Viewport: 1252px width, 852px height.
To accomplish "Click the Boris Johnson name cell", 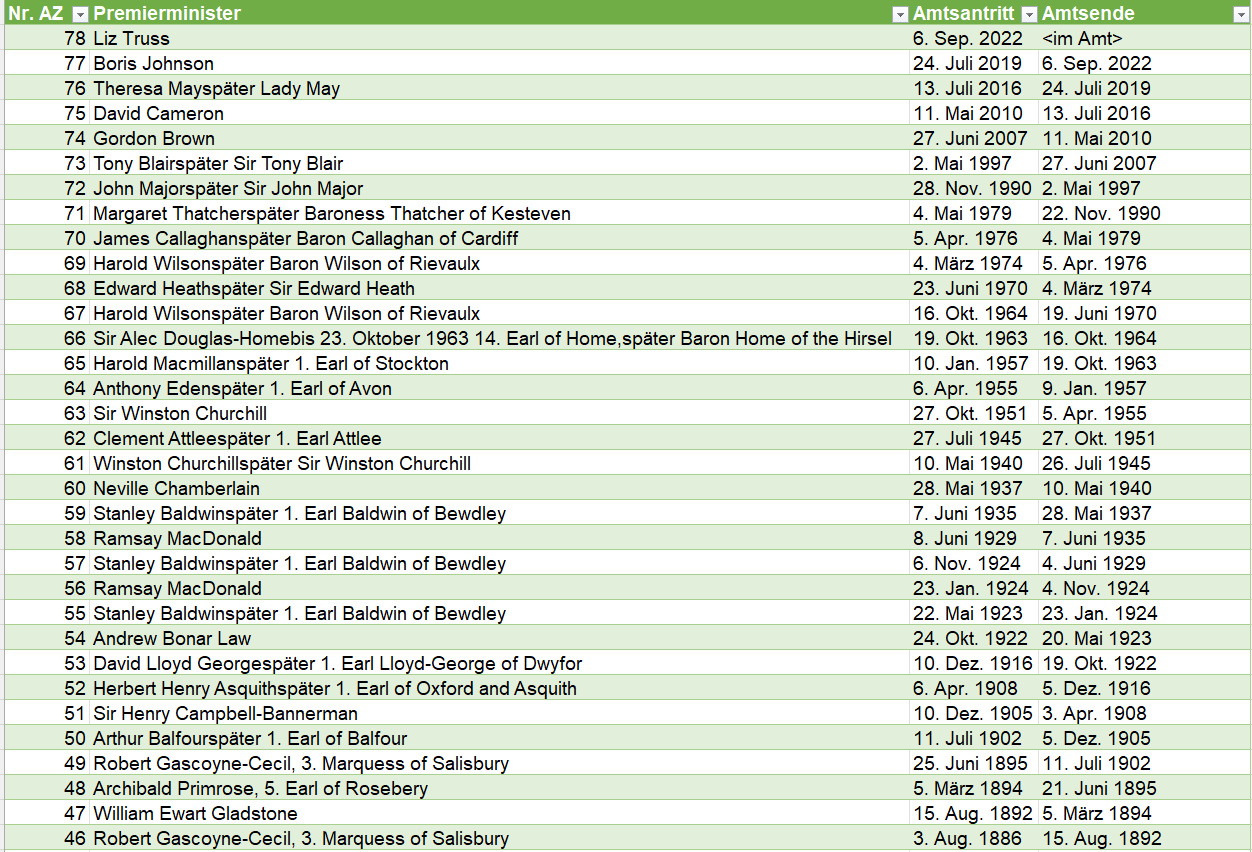I will tap(153, 64).
